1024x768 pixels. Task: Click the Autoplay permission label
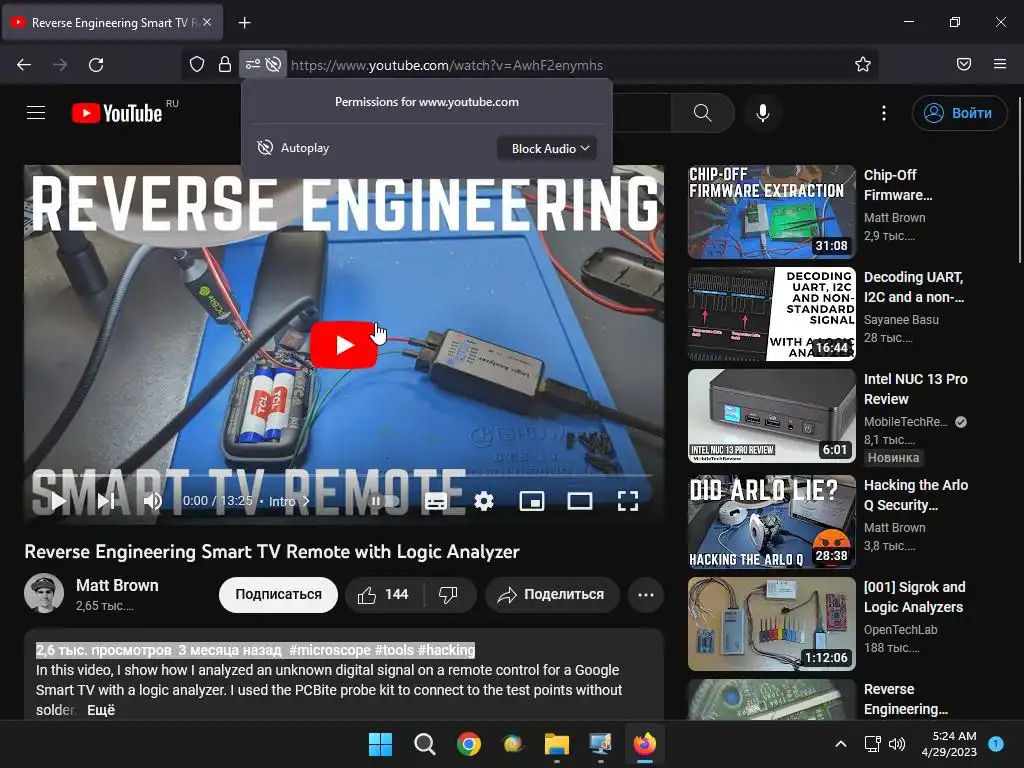305,148
